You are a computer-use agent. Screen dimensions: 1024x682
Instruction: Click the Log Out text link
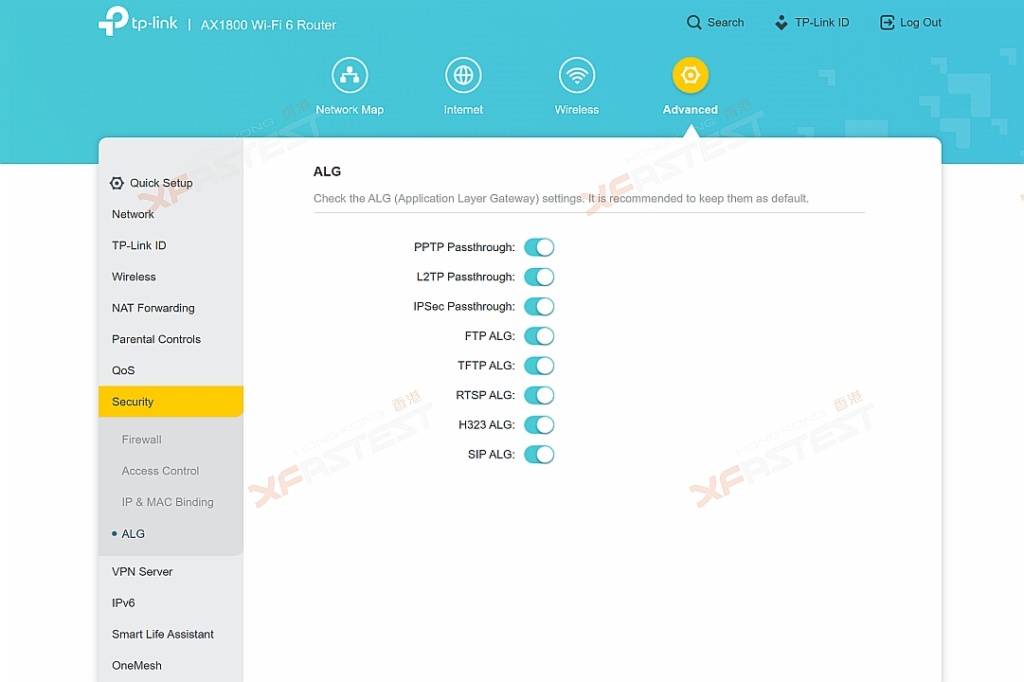[921, 23]
